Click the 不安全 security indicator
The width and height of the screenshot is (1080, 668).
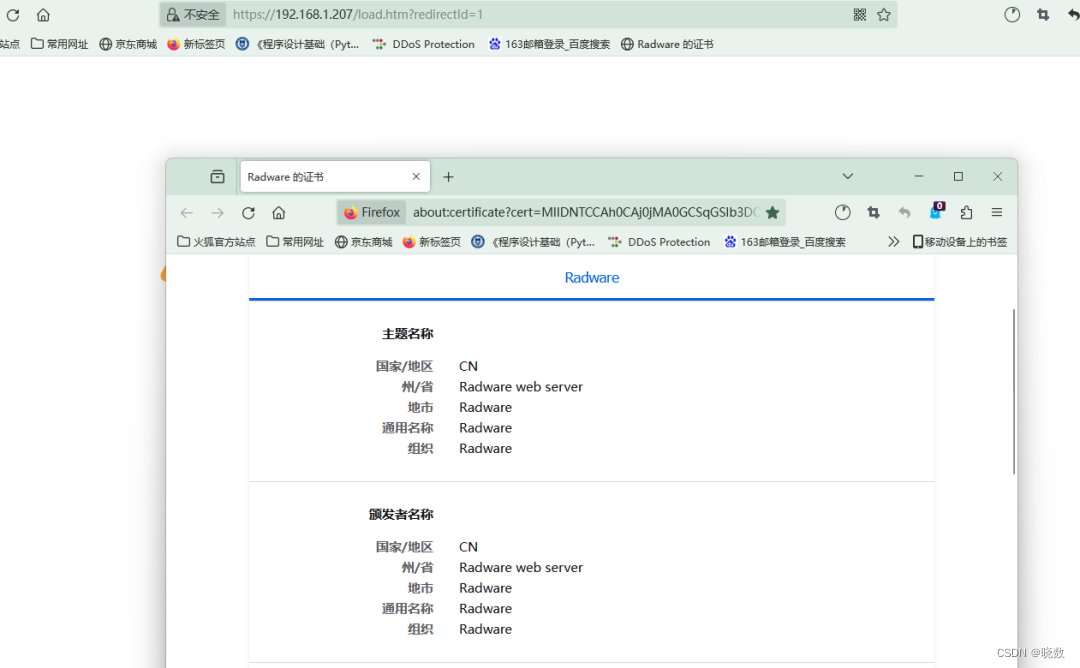pos(194,14)
